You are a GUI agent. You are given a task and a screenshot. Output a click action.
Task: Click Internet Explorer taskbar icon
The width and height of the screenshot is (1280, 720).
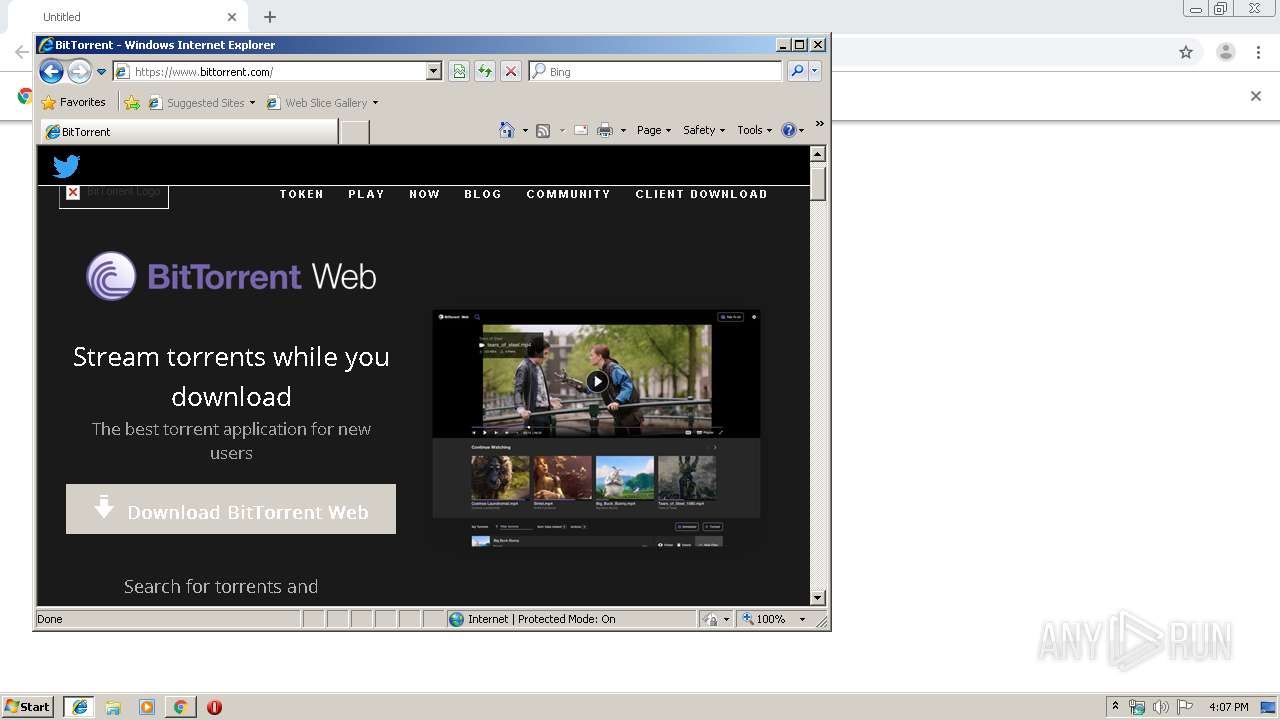coord(79,707)
